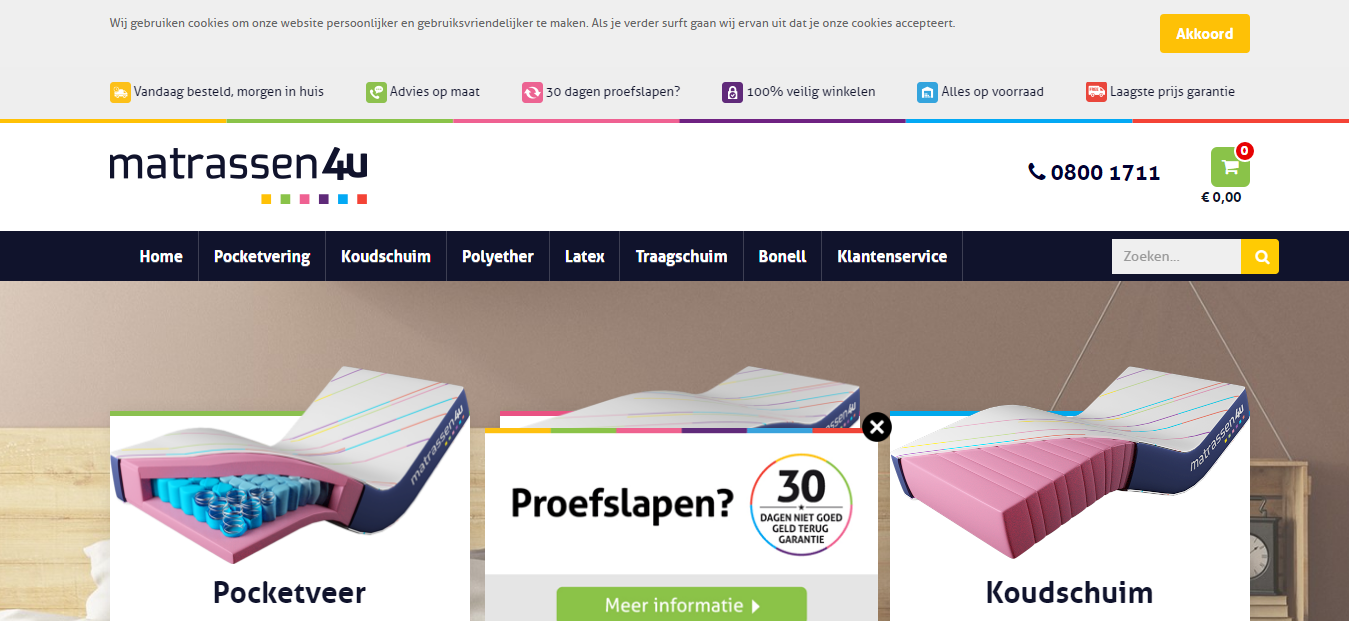
Task: Click the green advice chat icon
Action: pyautogui.click(x=376, y=92)
